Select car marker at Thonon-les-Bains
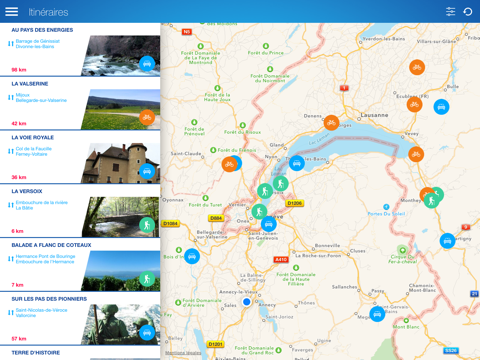The image size is (480, 360). pos(297,163)
